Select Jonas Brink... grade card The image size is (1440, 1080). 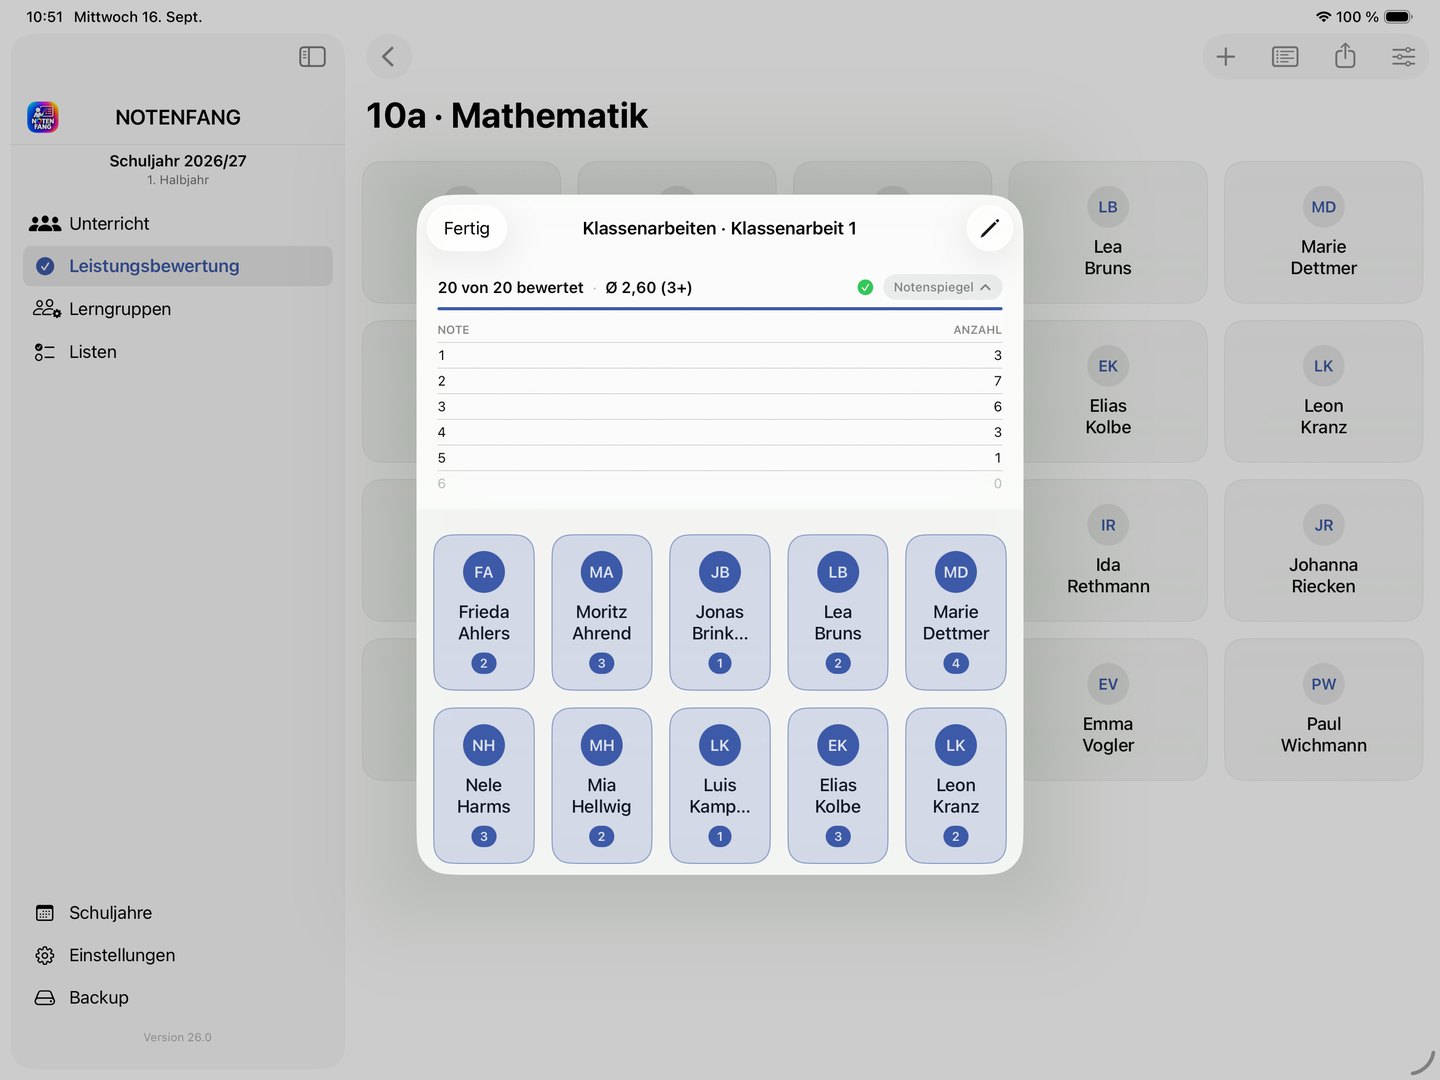(720, 612)
